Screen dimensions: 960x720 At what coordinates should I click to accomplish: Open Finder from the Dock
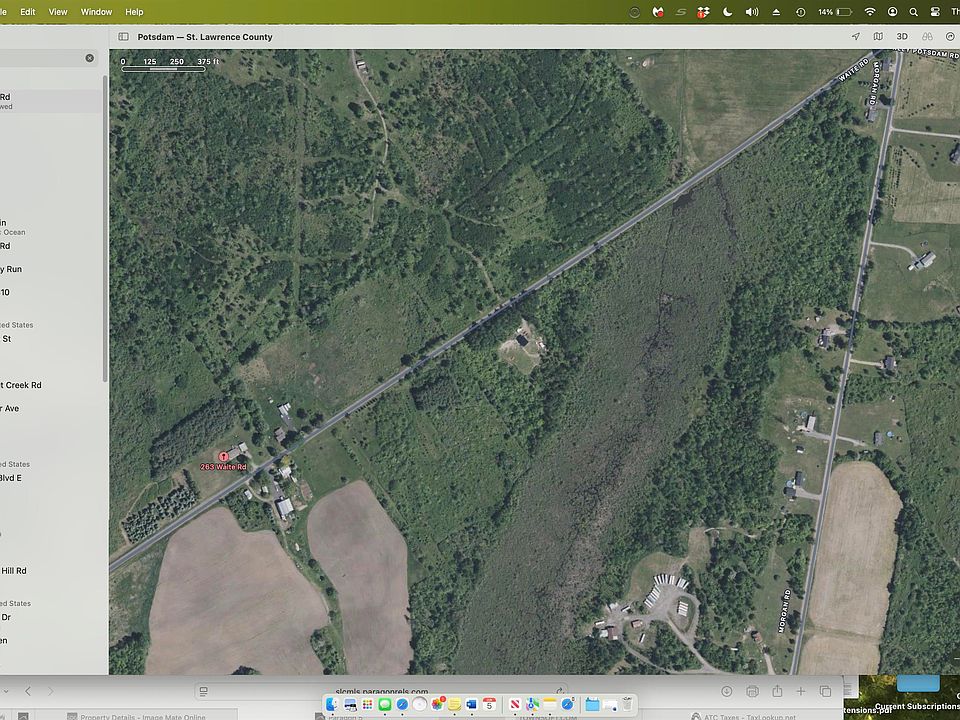click(333, 705)
